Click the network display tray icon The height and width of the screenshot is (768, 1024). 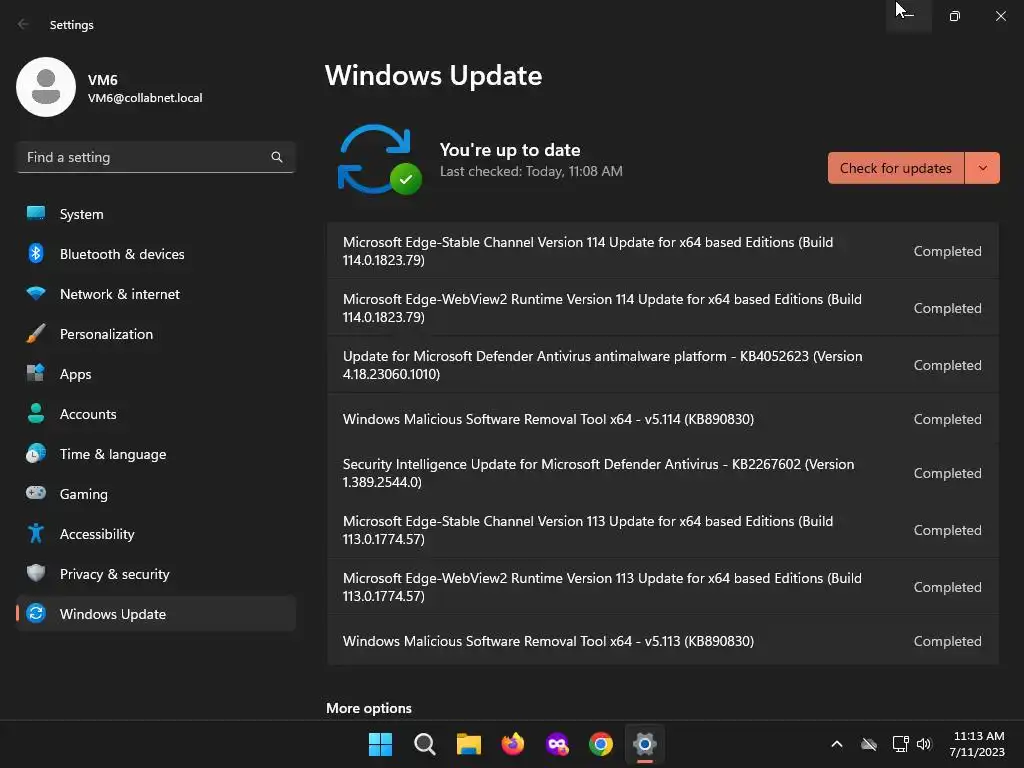point(901,744)
